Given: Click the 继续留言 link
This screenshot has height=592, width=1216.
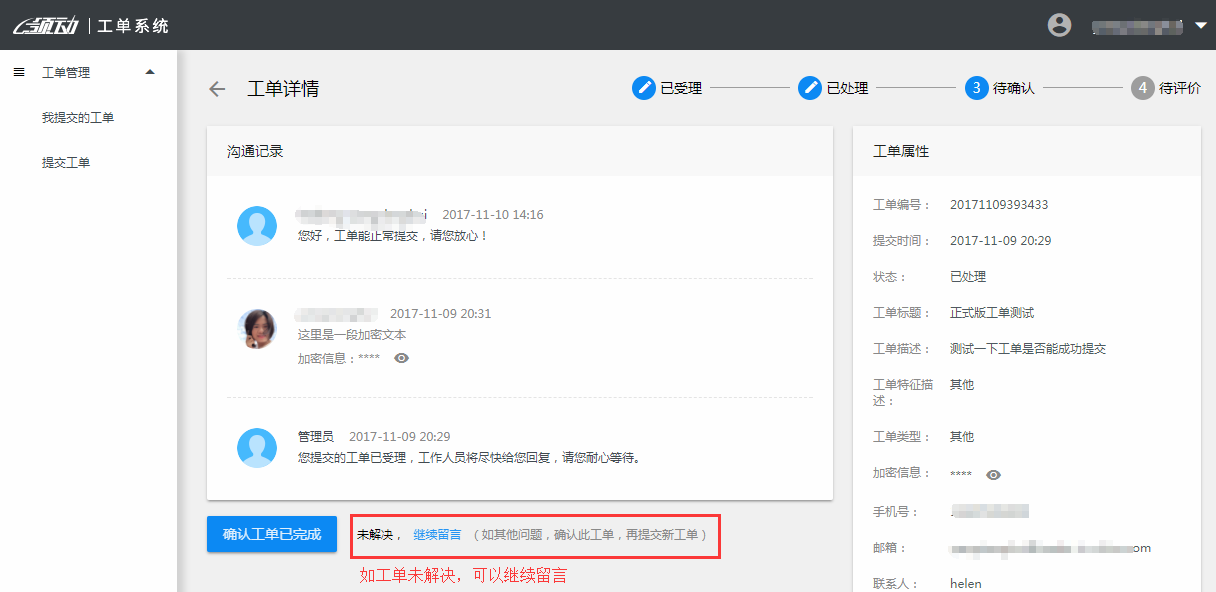Looking at the screenshot, I should (437, 535).
